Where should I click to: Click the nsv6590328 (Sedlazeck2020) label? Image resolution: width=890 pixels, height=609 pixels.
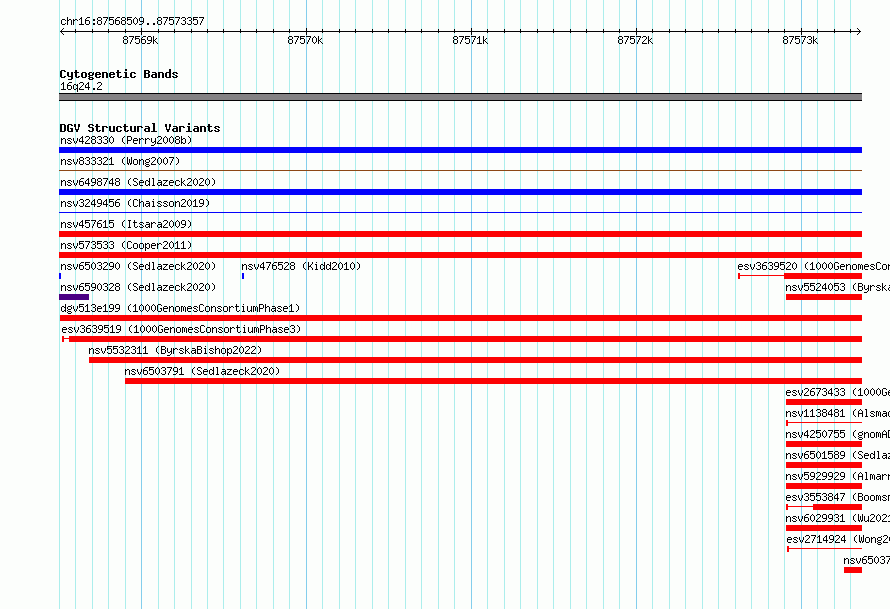point(138,287)
